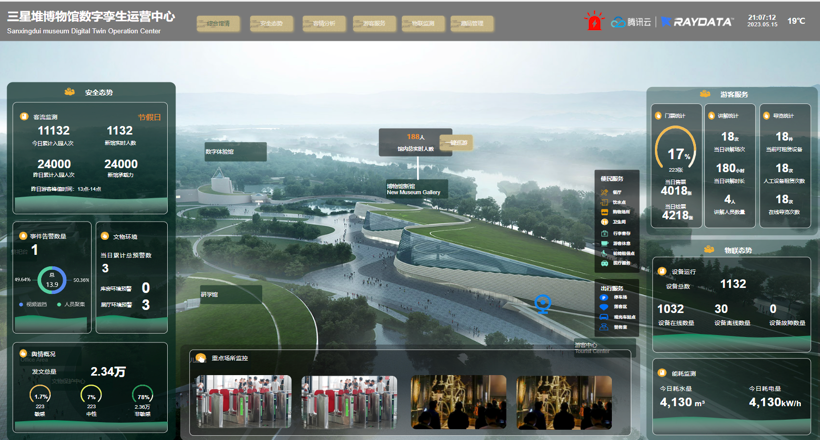Click the Tencent Cloud logo
This screenshot has width=820, height=440.
(x=631, y=22)
